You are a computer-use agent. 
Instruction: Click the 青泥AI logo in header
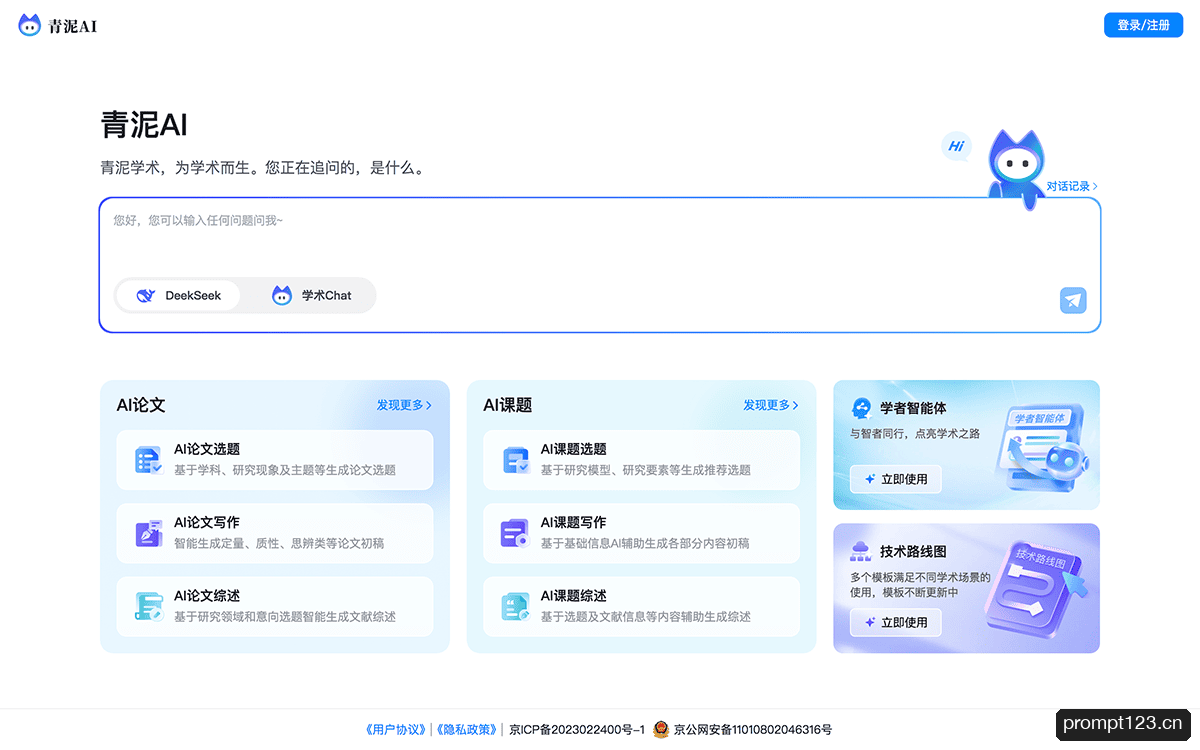(58, 26)
